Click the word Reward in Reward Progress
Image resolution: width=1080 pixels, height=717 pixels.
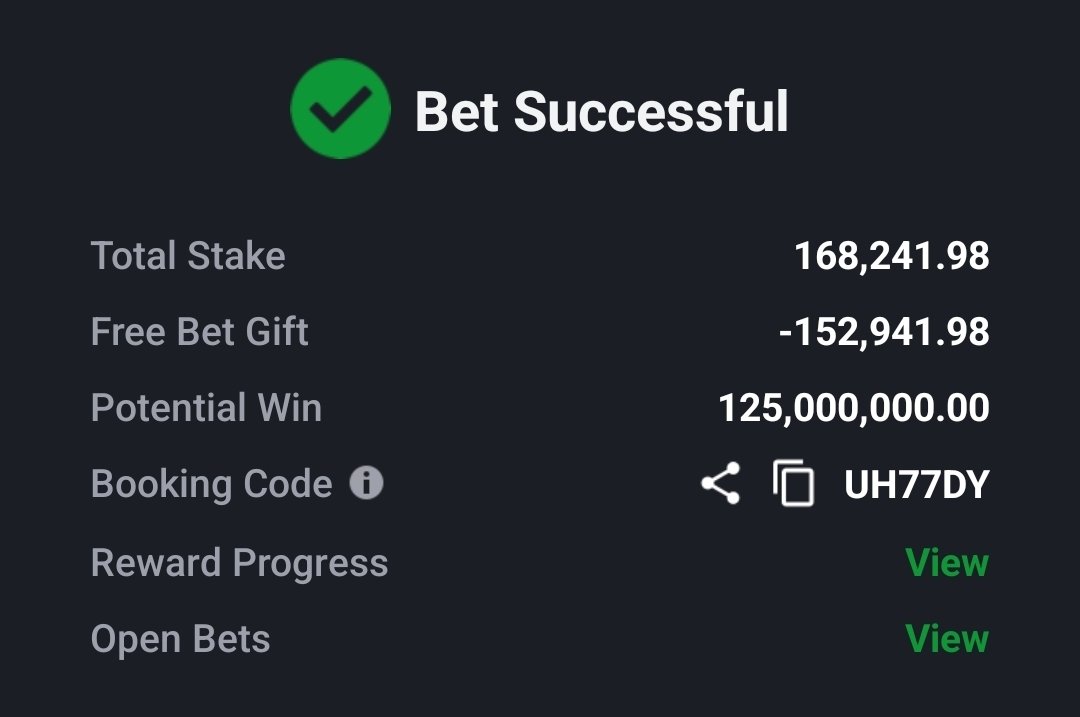pos(156,563)
